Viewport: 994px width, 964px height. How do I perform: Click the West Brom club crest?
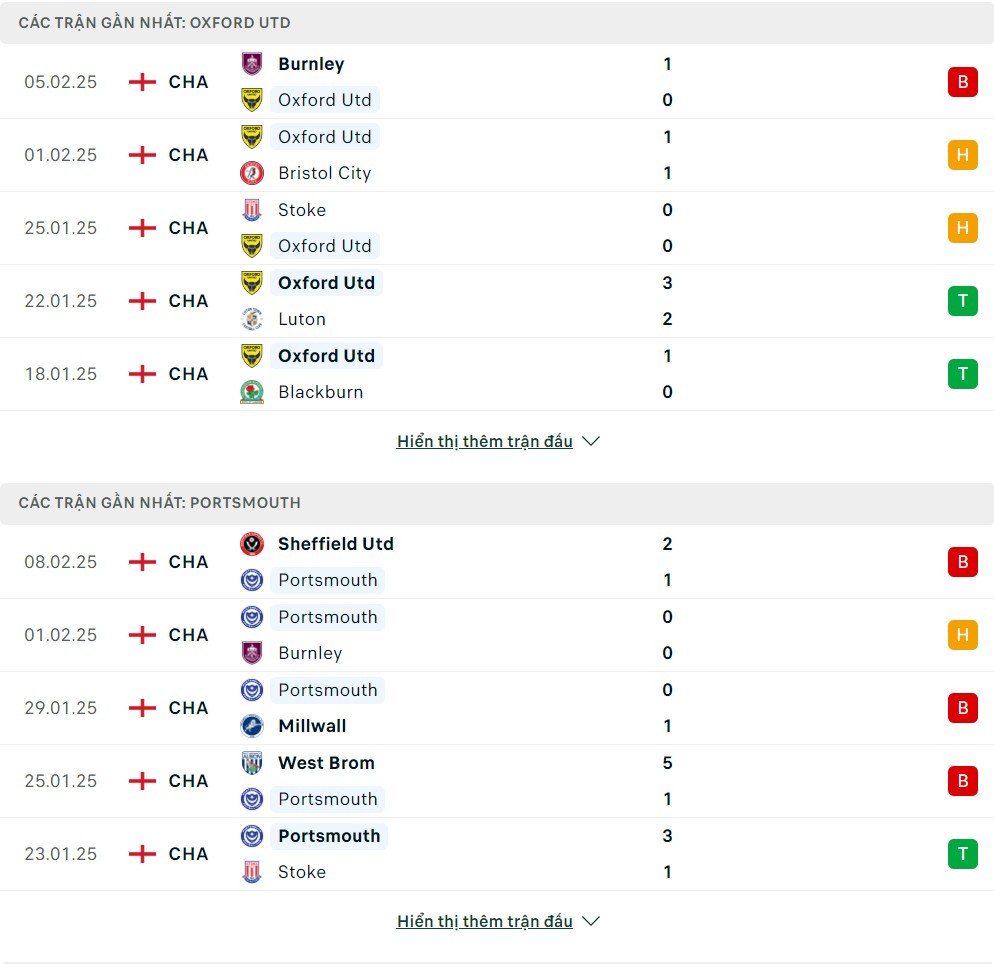coord(252,762)
